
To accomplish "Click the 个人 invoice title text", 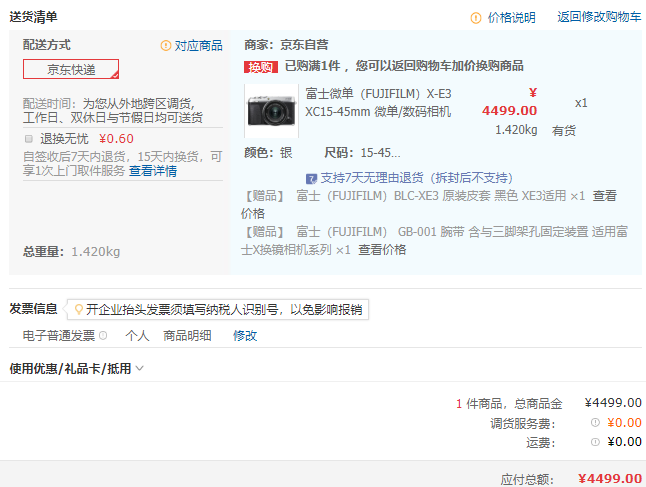I will coord(137,335).
